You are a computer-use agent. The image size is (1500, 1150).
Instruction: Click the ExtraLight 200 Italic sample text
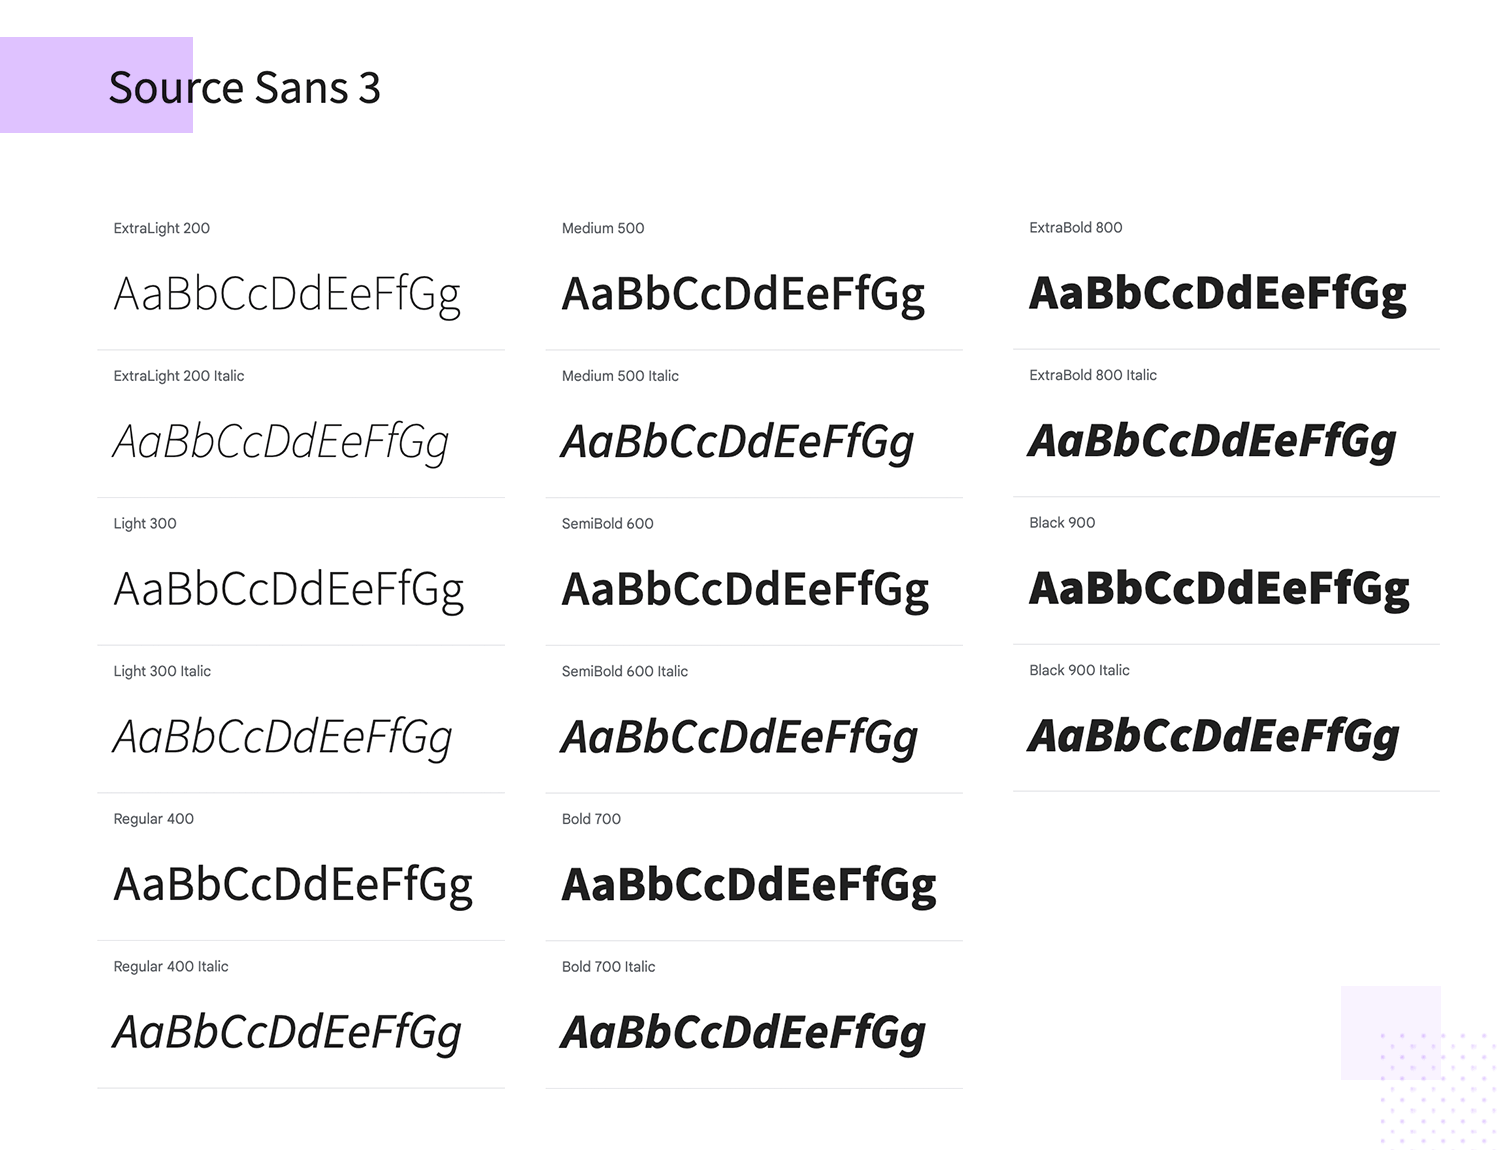[x=281, y=442]
